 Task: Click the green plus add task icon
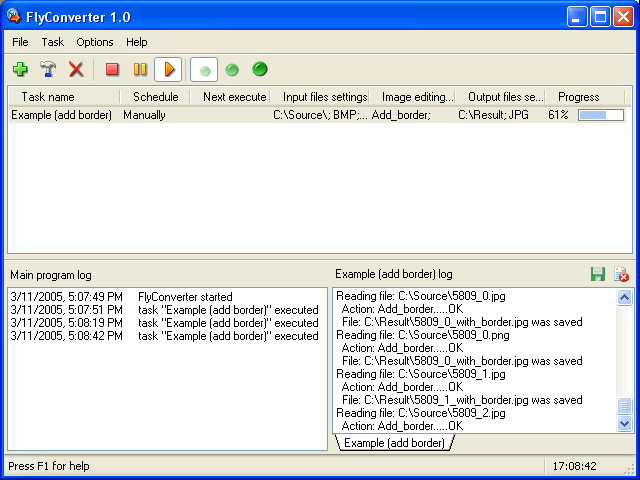(20, 69)
